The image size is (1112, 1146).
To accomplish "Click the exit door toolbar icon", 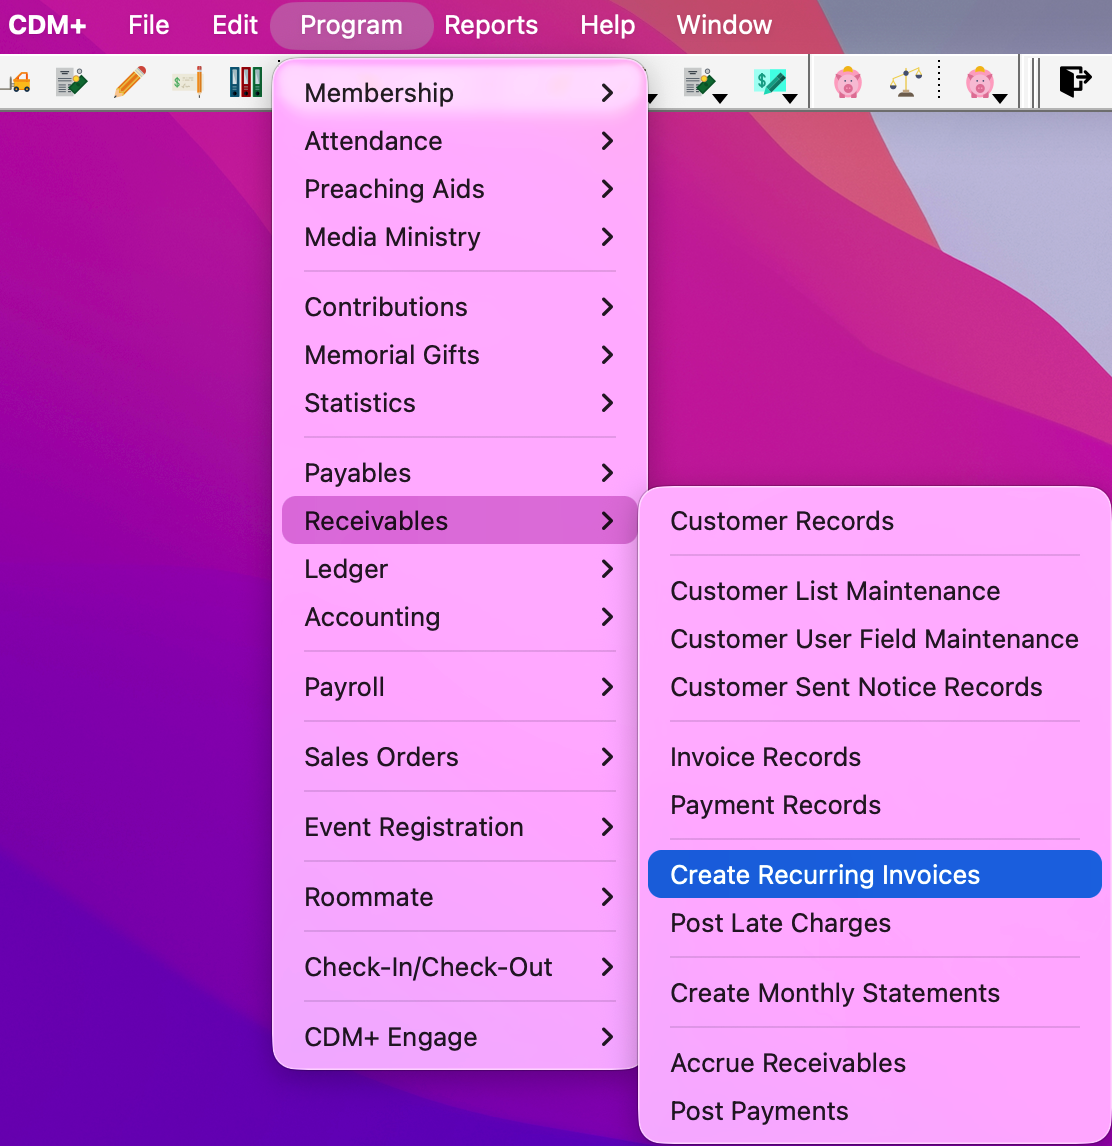I will pyautogui.click(x=1075, y=80).
